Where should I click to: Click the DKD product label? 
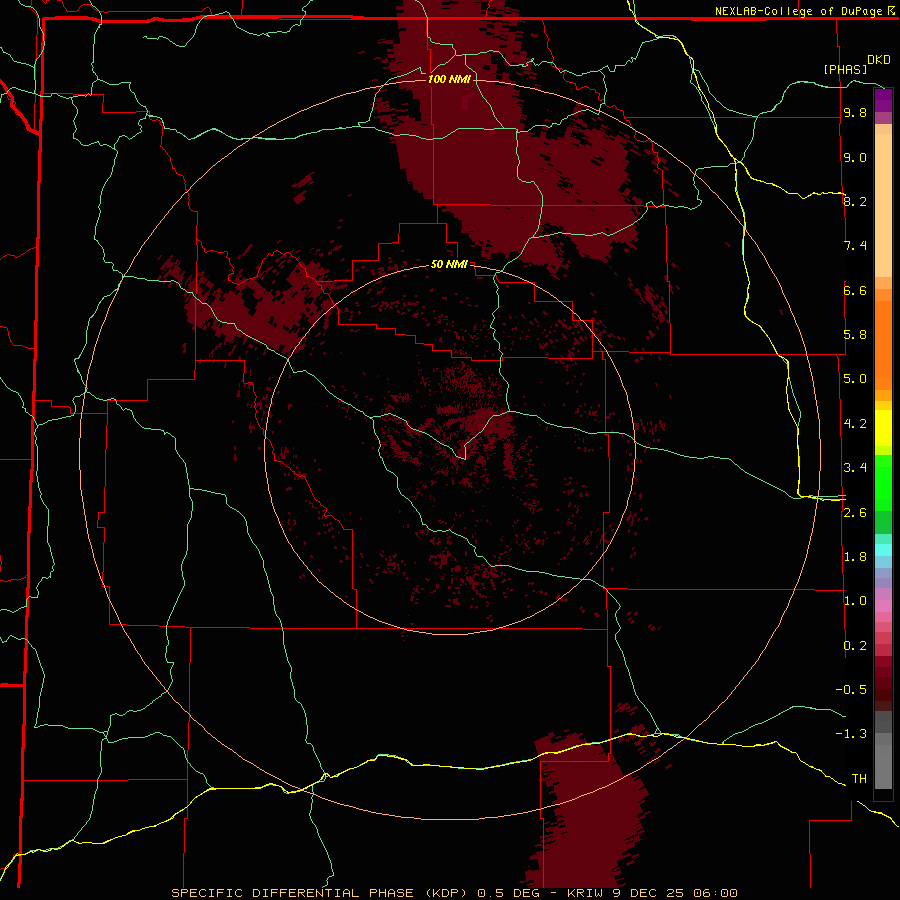(878, 60)
